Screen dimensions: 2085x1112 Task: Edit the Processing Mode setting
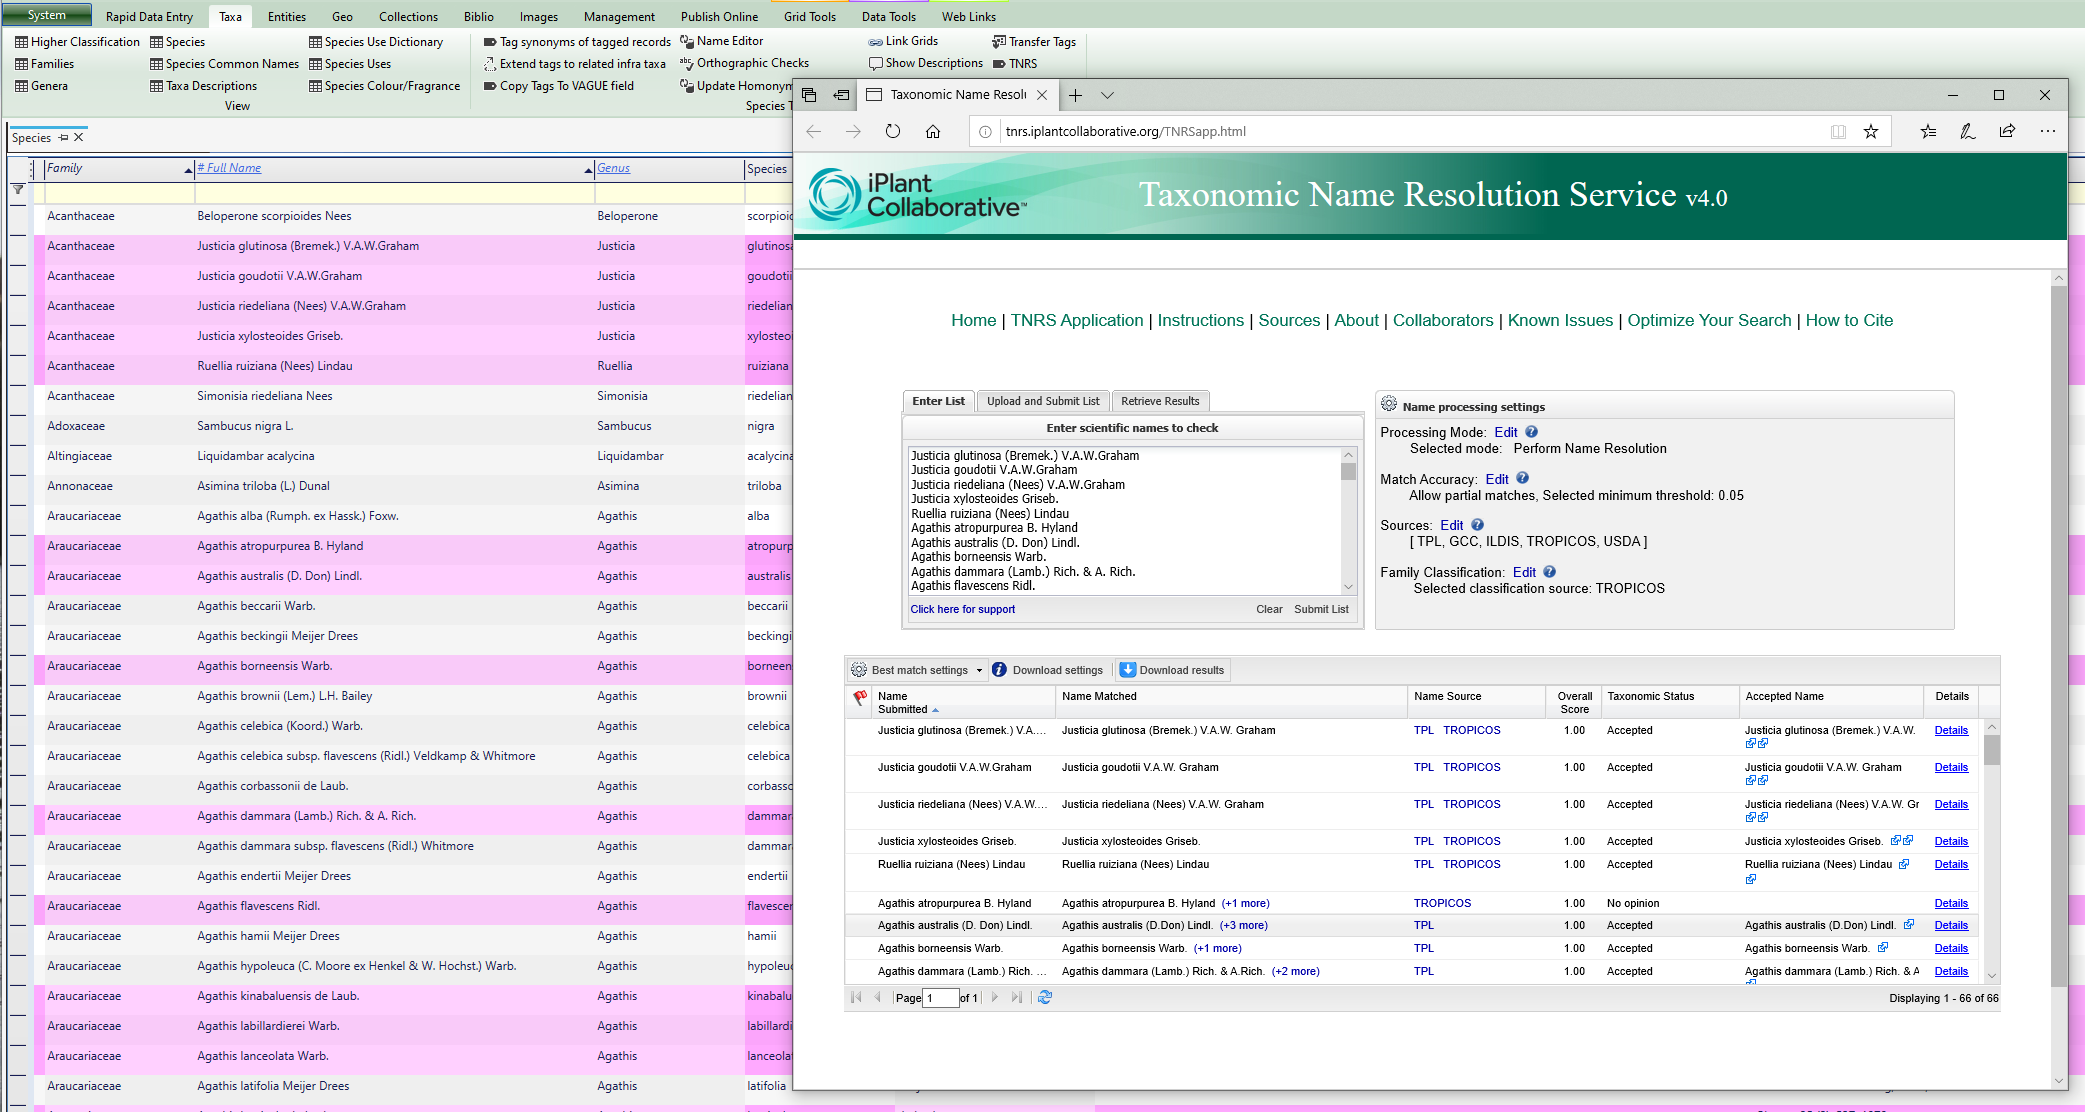point(1505,432)
